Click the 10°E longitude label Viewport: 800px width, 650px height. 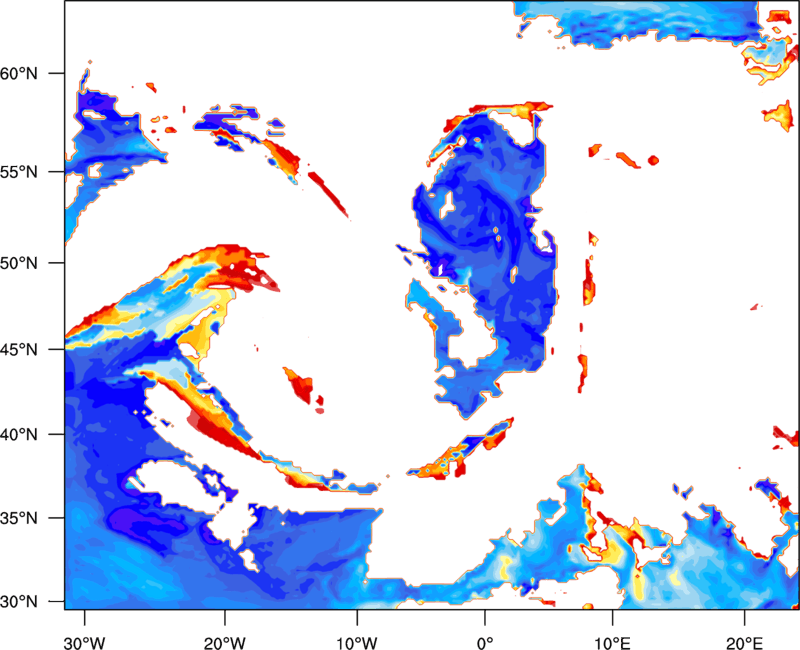(612, 643)
